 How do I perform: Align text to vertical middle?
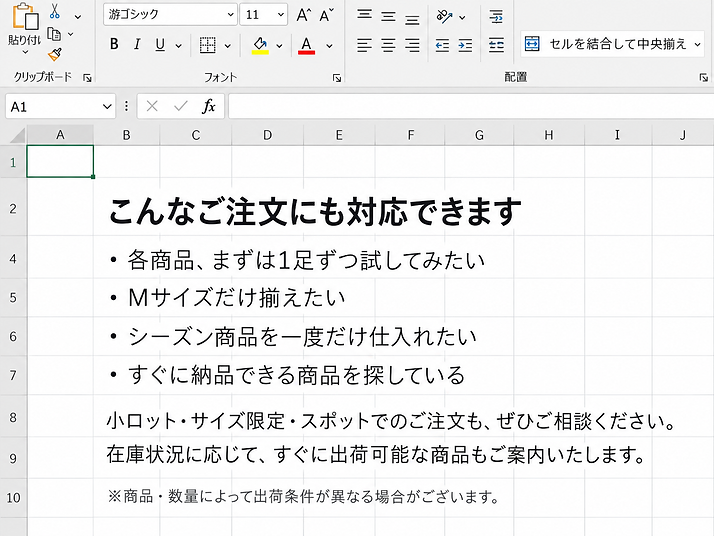pos(388,17)
